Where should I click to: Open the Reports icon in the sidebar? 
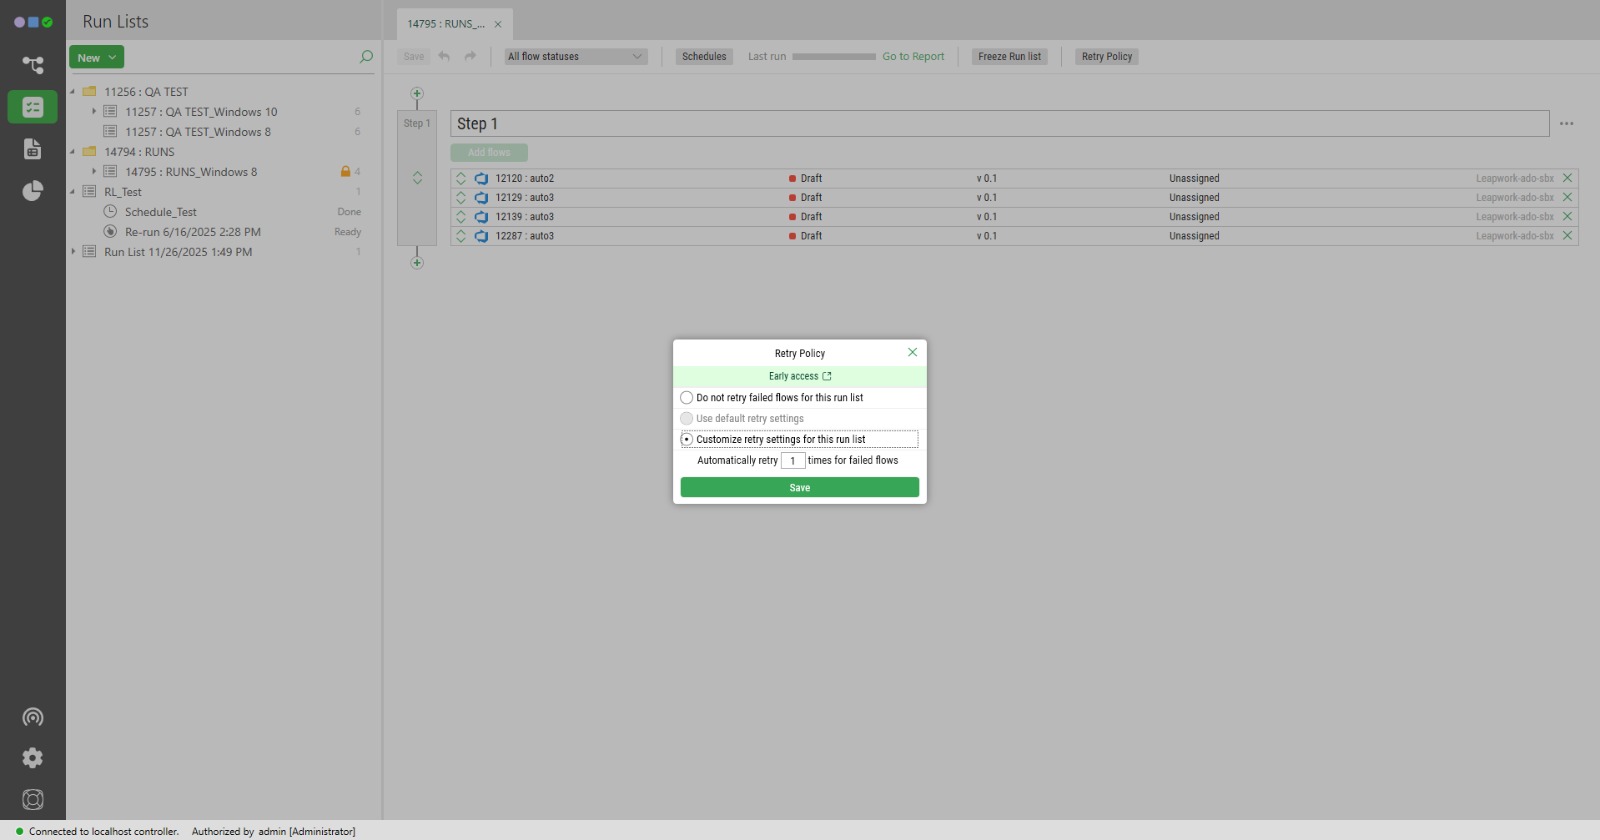tap(33, 149)
